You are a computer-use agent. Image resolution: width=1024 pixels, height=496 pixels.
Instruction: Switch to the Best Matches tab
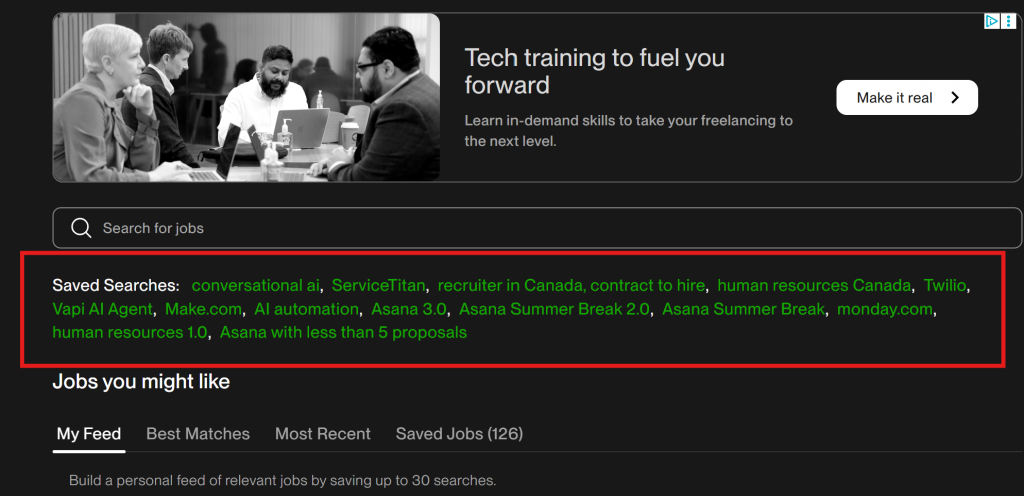point(198,434)
